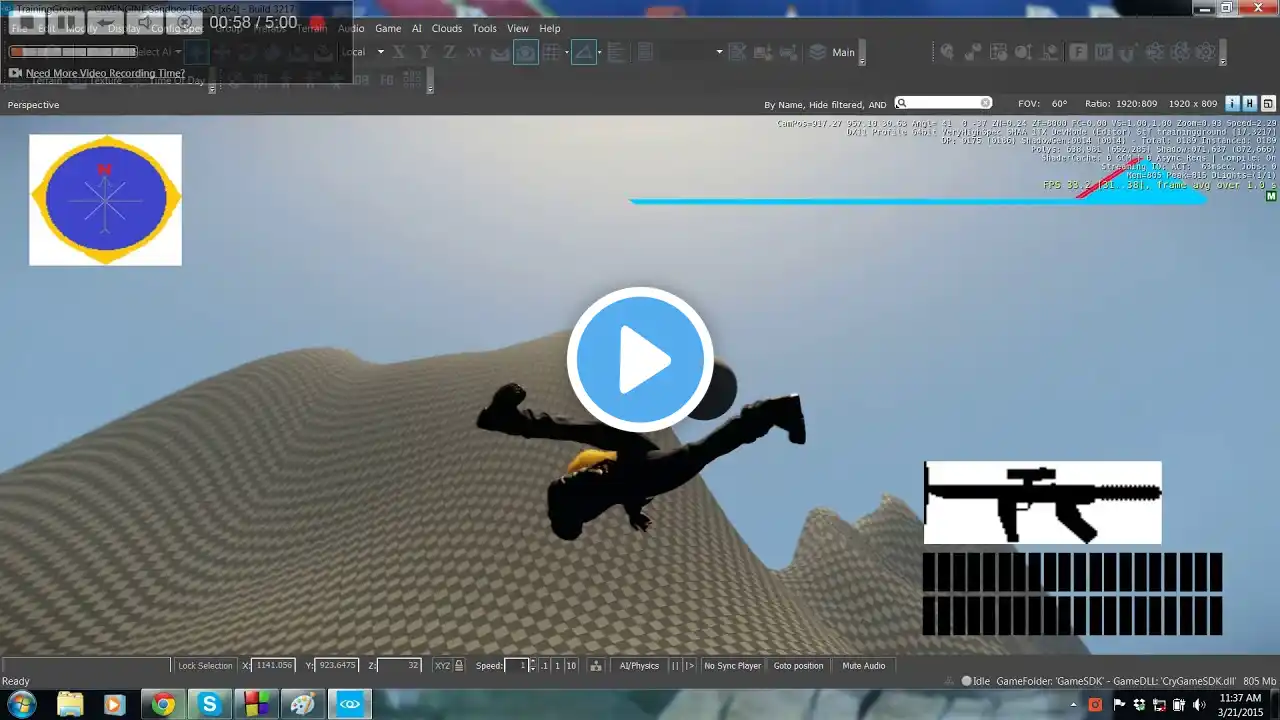This screenshot has width=1280, height=720.
Task: Click the Mute Audio button
Action: point(864,665)
